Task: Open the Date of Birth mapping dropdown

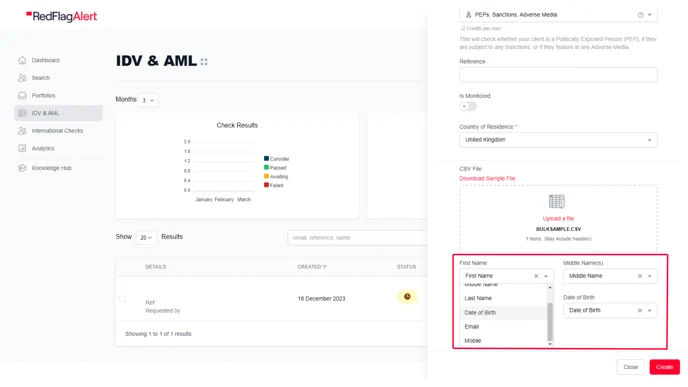Action: coord(649,310)
